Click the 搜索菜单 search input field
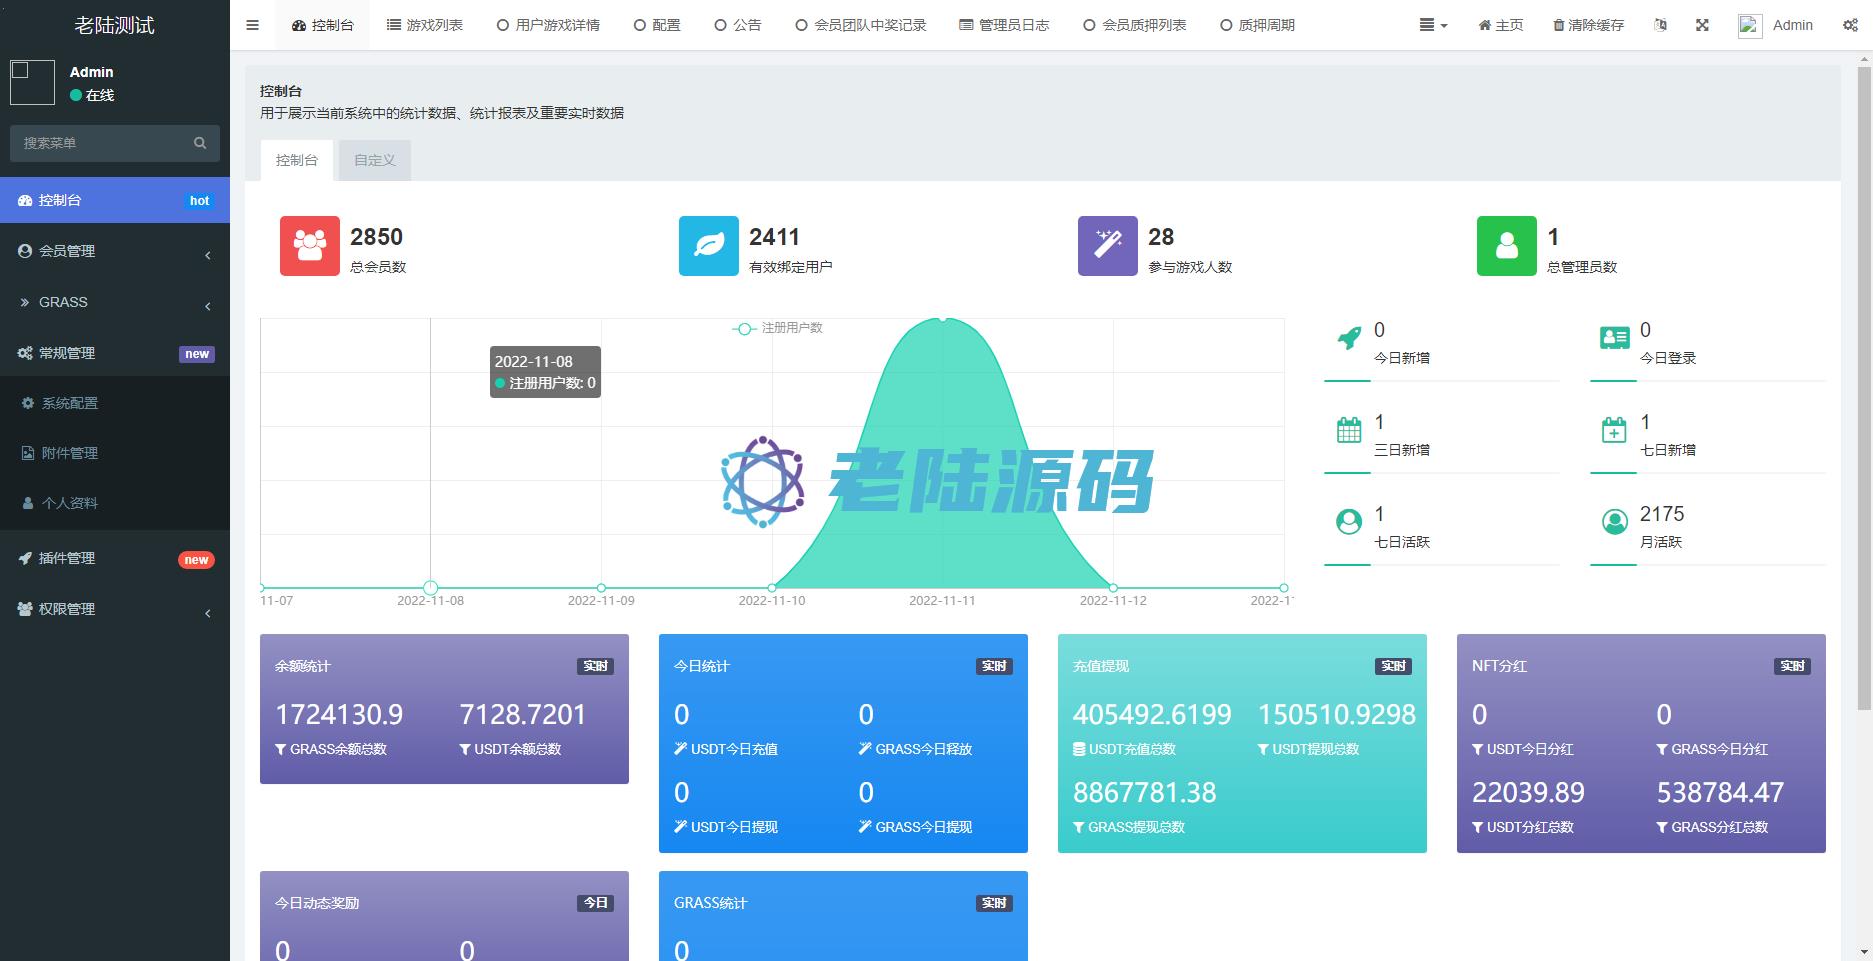Viewport: 1873px width, 961px height. click(x=100, y=143)
